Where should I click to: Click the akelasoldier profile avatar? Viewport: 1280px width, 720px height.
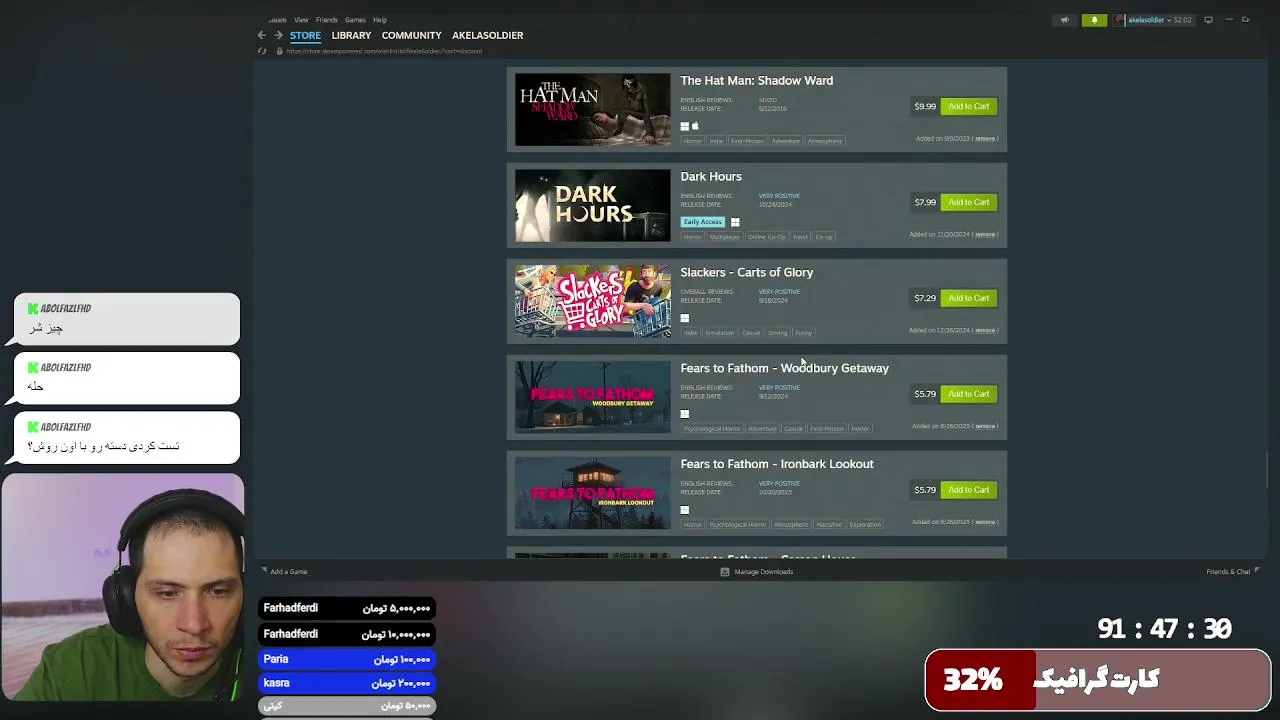tap(1120, 20)
